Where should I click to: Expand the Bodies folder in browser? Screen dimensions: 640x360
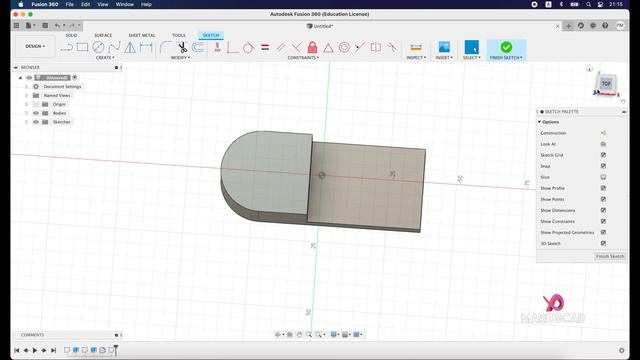click(27, 113)
